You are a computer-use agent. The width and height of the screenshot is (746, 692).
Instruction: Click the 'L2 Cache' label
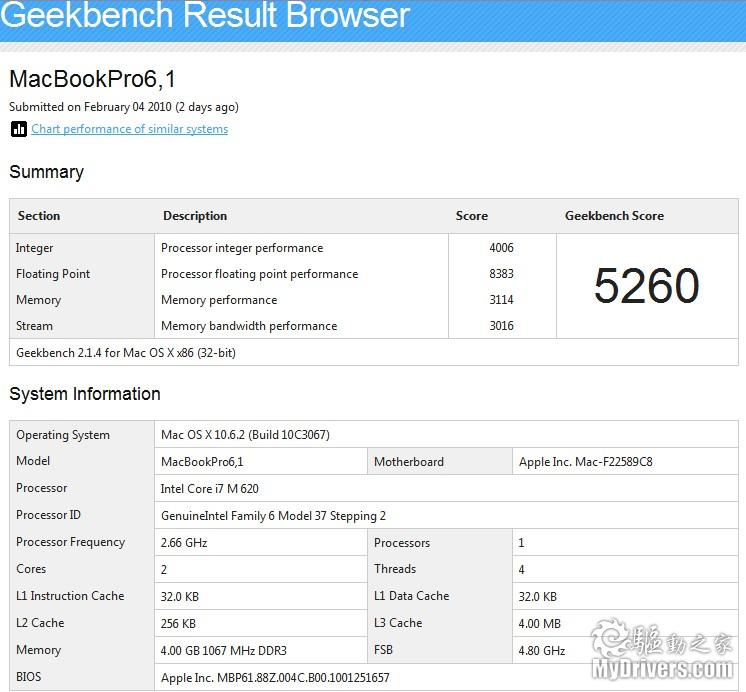[x=40, y=623]
